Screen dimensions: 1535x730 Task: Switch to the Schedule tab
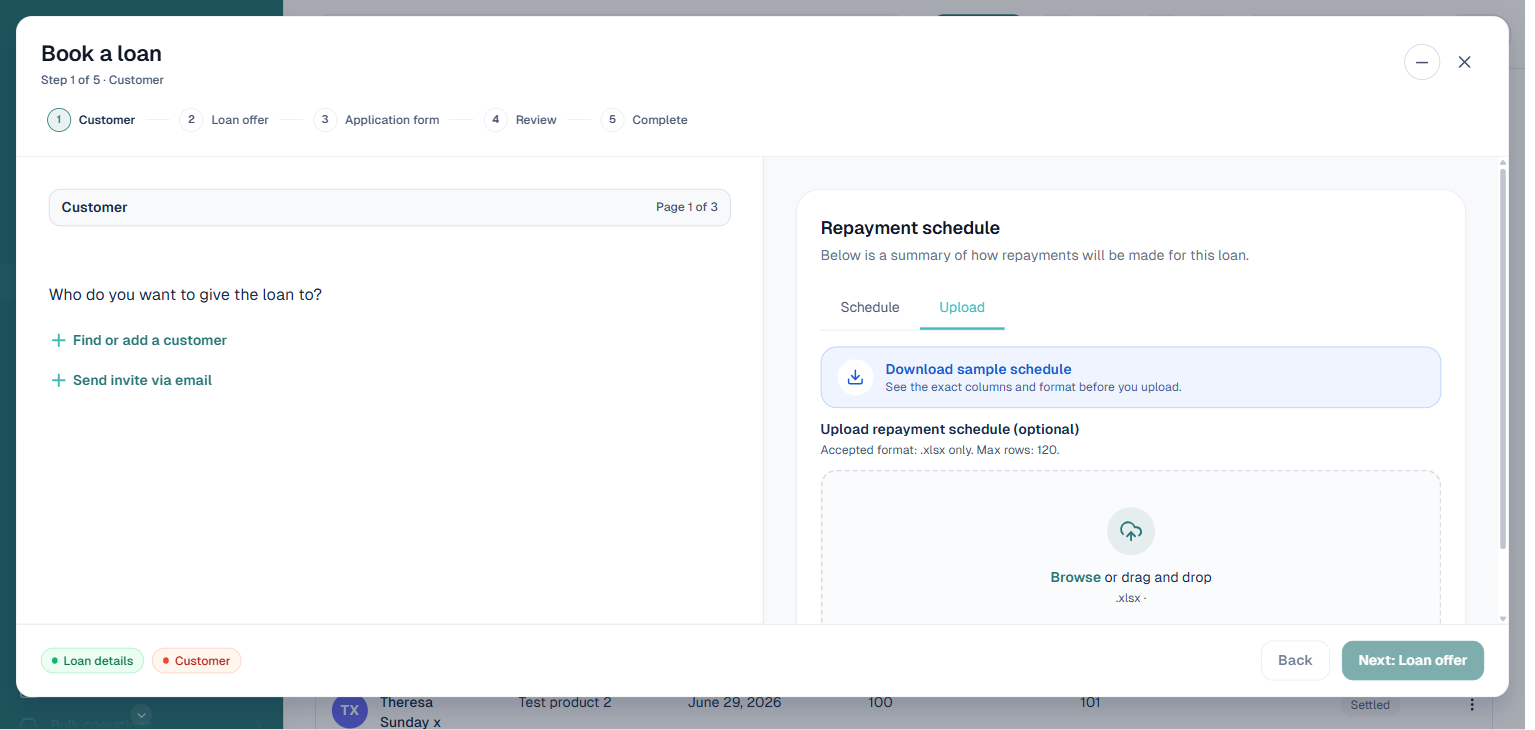[870, 307]
